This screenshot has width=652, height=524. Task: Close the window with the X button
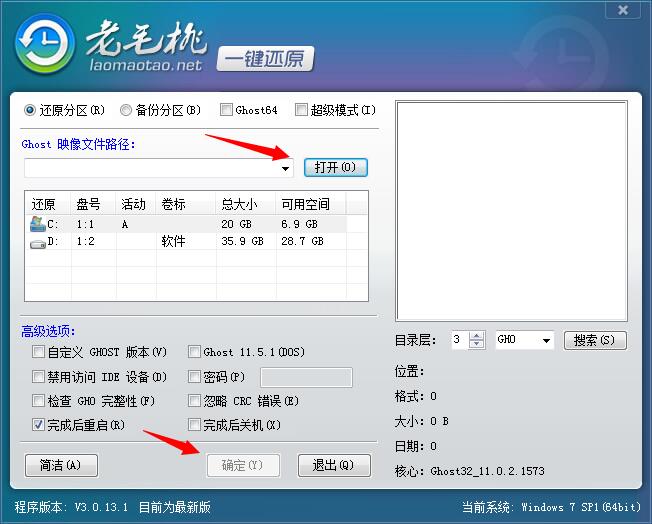(x=624, y=9)
